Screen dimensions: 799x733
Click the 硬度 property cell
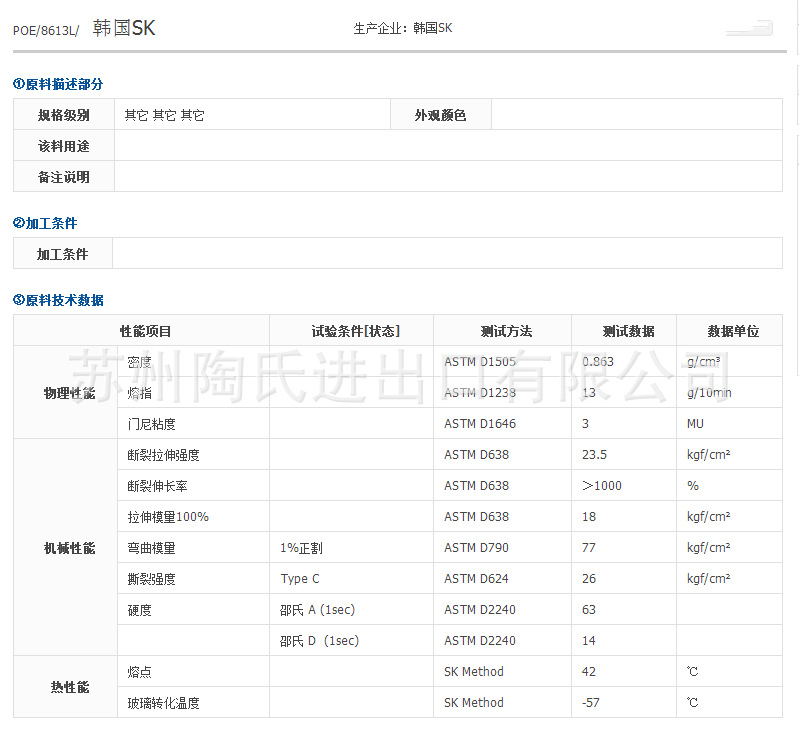(x=194, y=610)
